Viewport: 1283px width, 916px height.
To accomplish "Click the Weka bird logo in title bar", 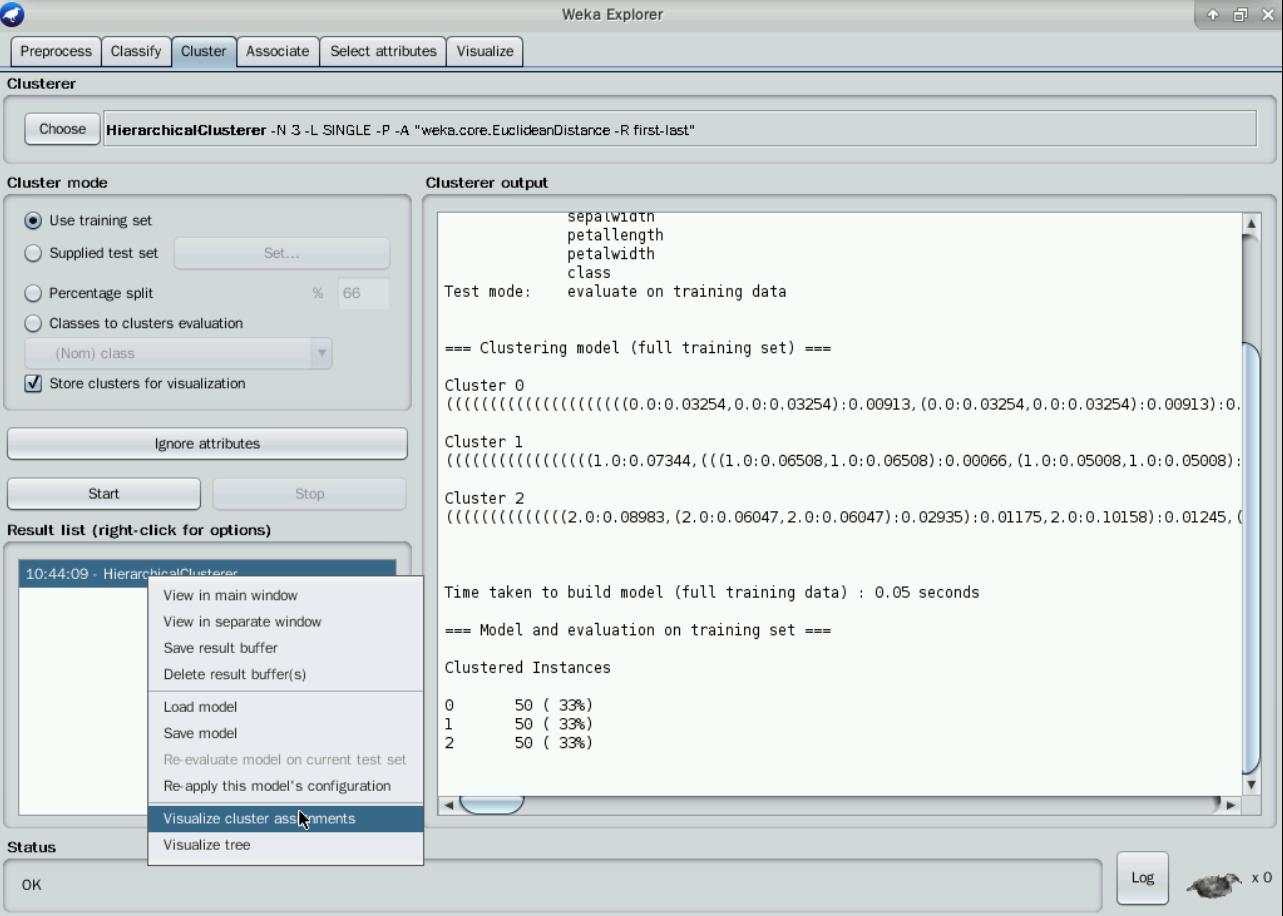I will tap(13, 14).
